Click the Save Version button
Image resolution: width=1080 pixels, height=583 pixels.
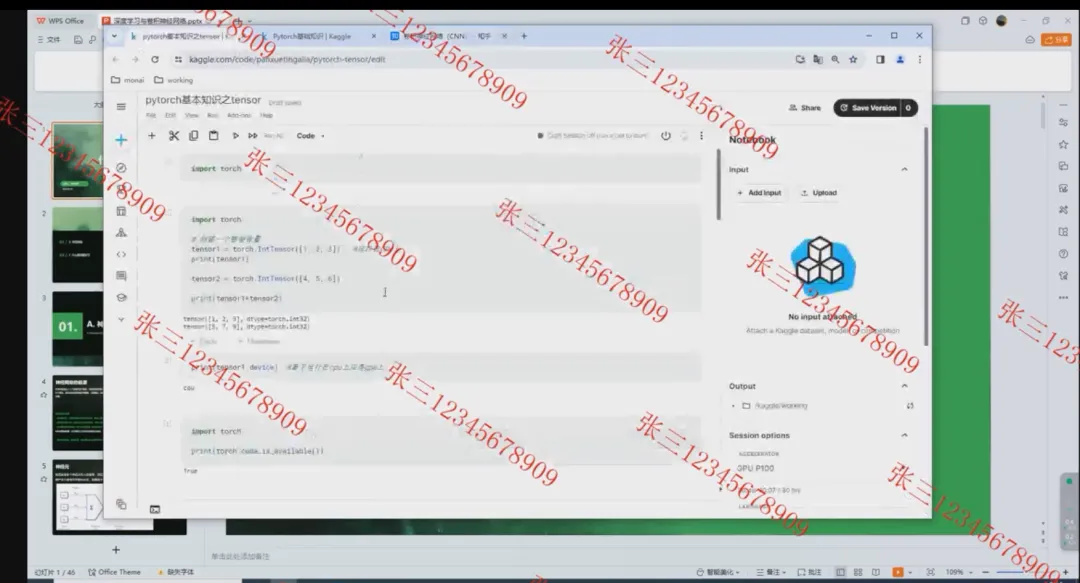coord(867,108)
